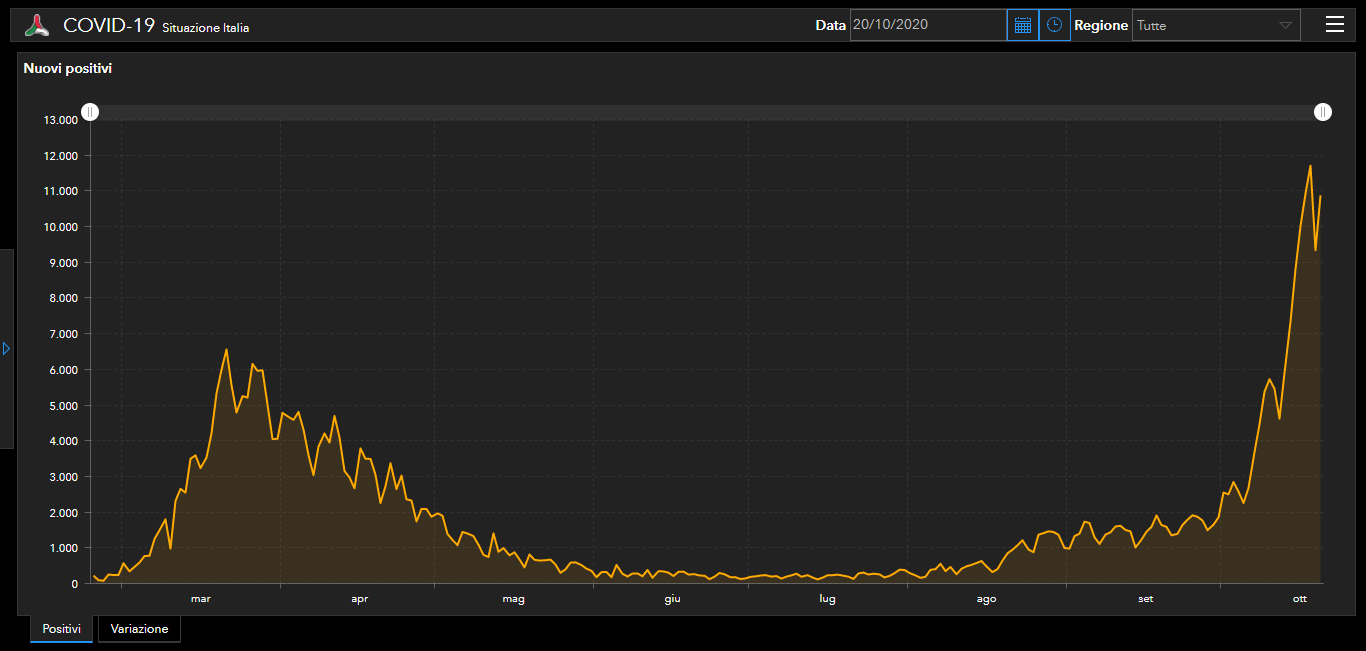
Task: Click the 'mar' label on the x-axis
Action: tap(201, 599)
